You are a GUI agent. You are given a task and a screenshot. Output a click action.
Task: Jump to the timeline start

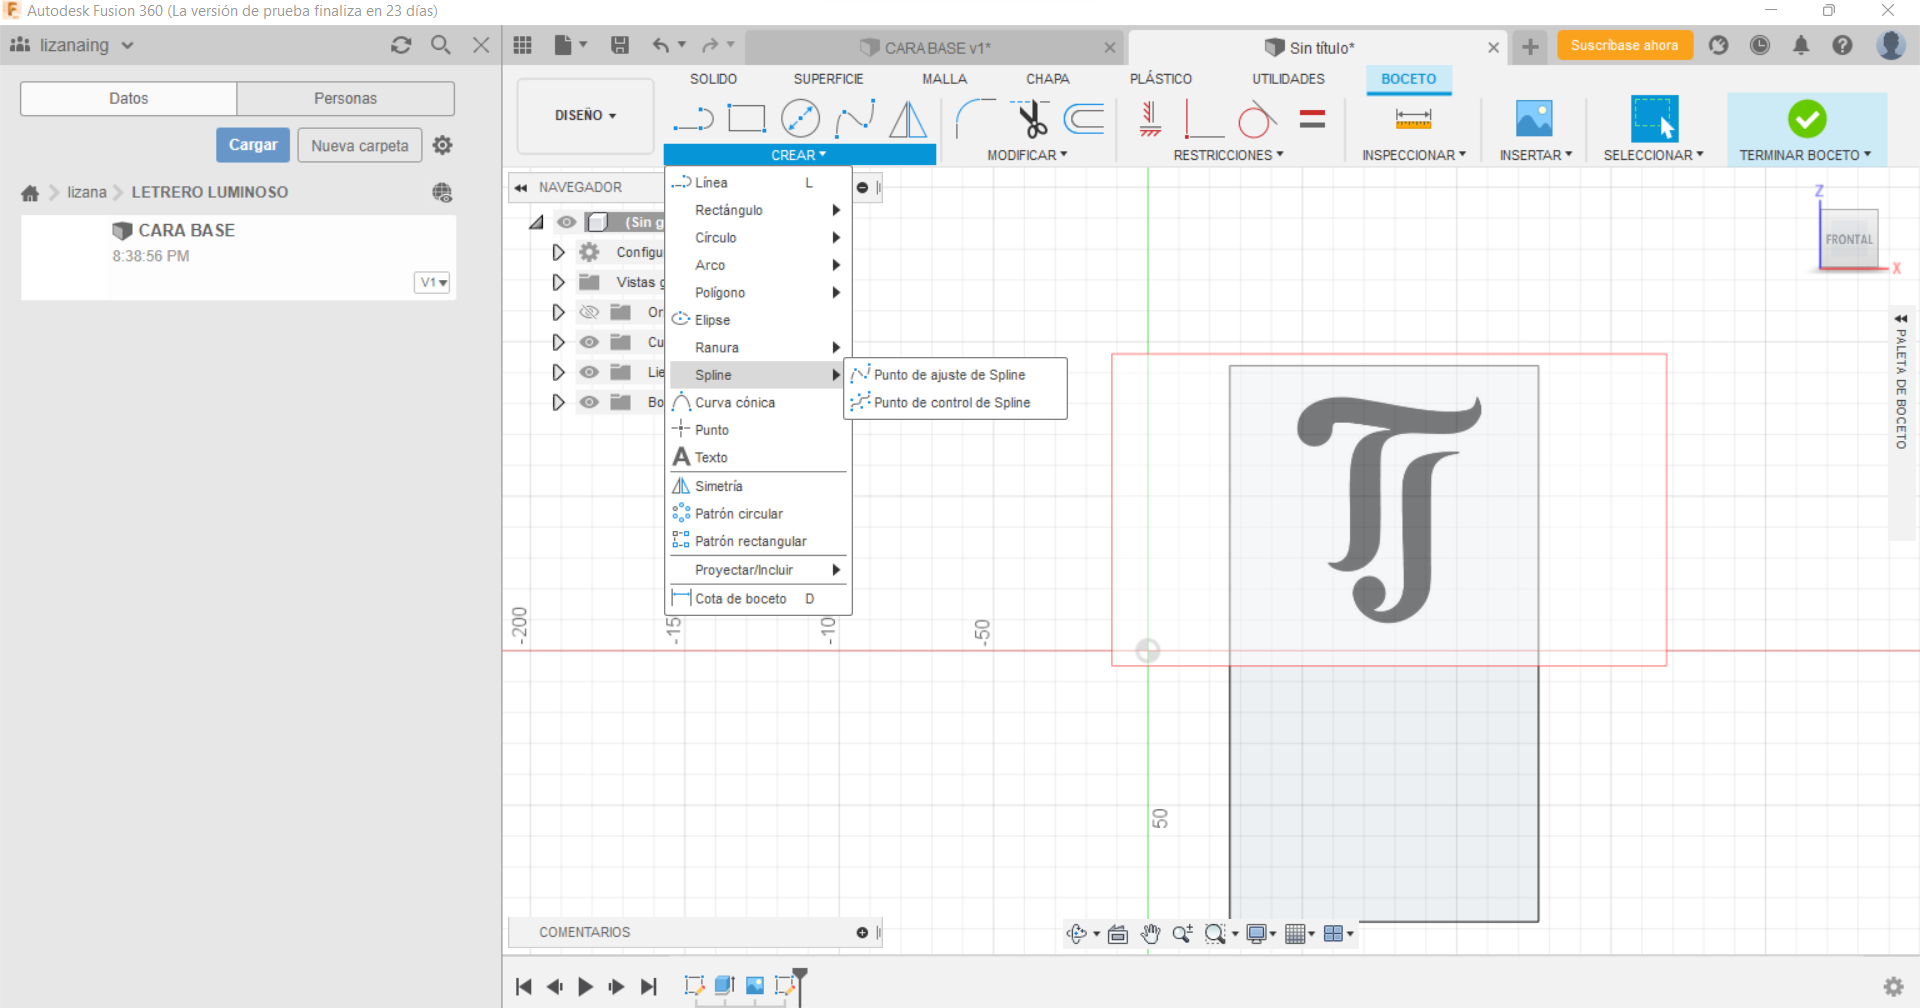(523, 987)
